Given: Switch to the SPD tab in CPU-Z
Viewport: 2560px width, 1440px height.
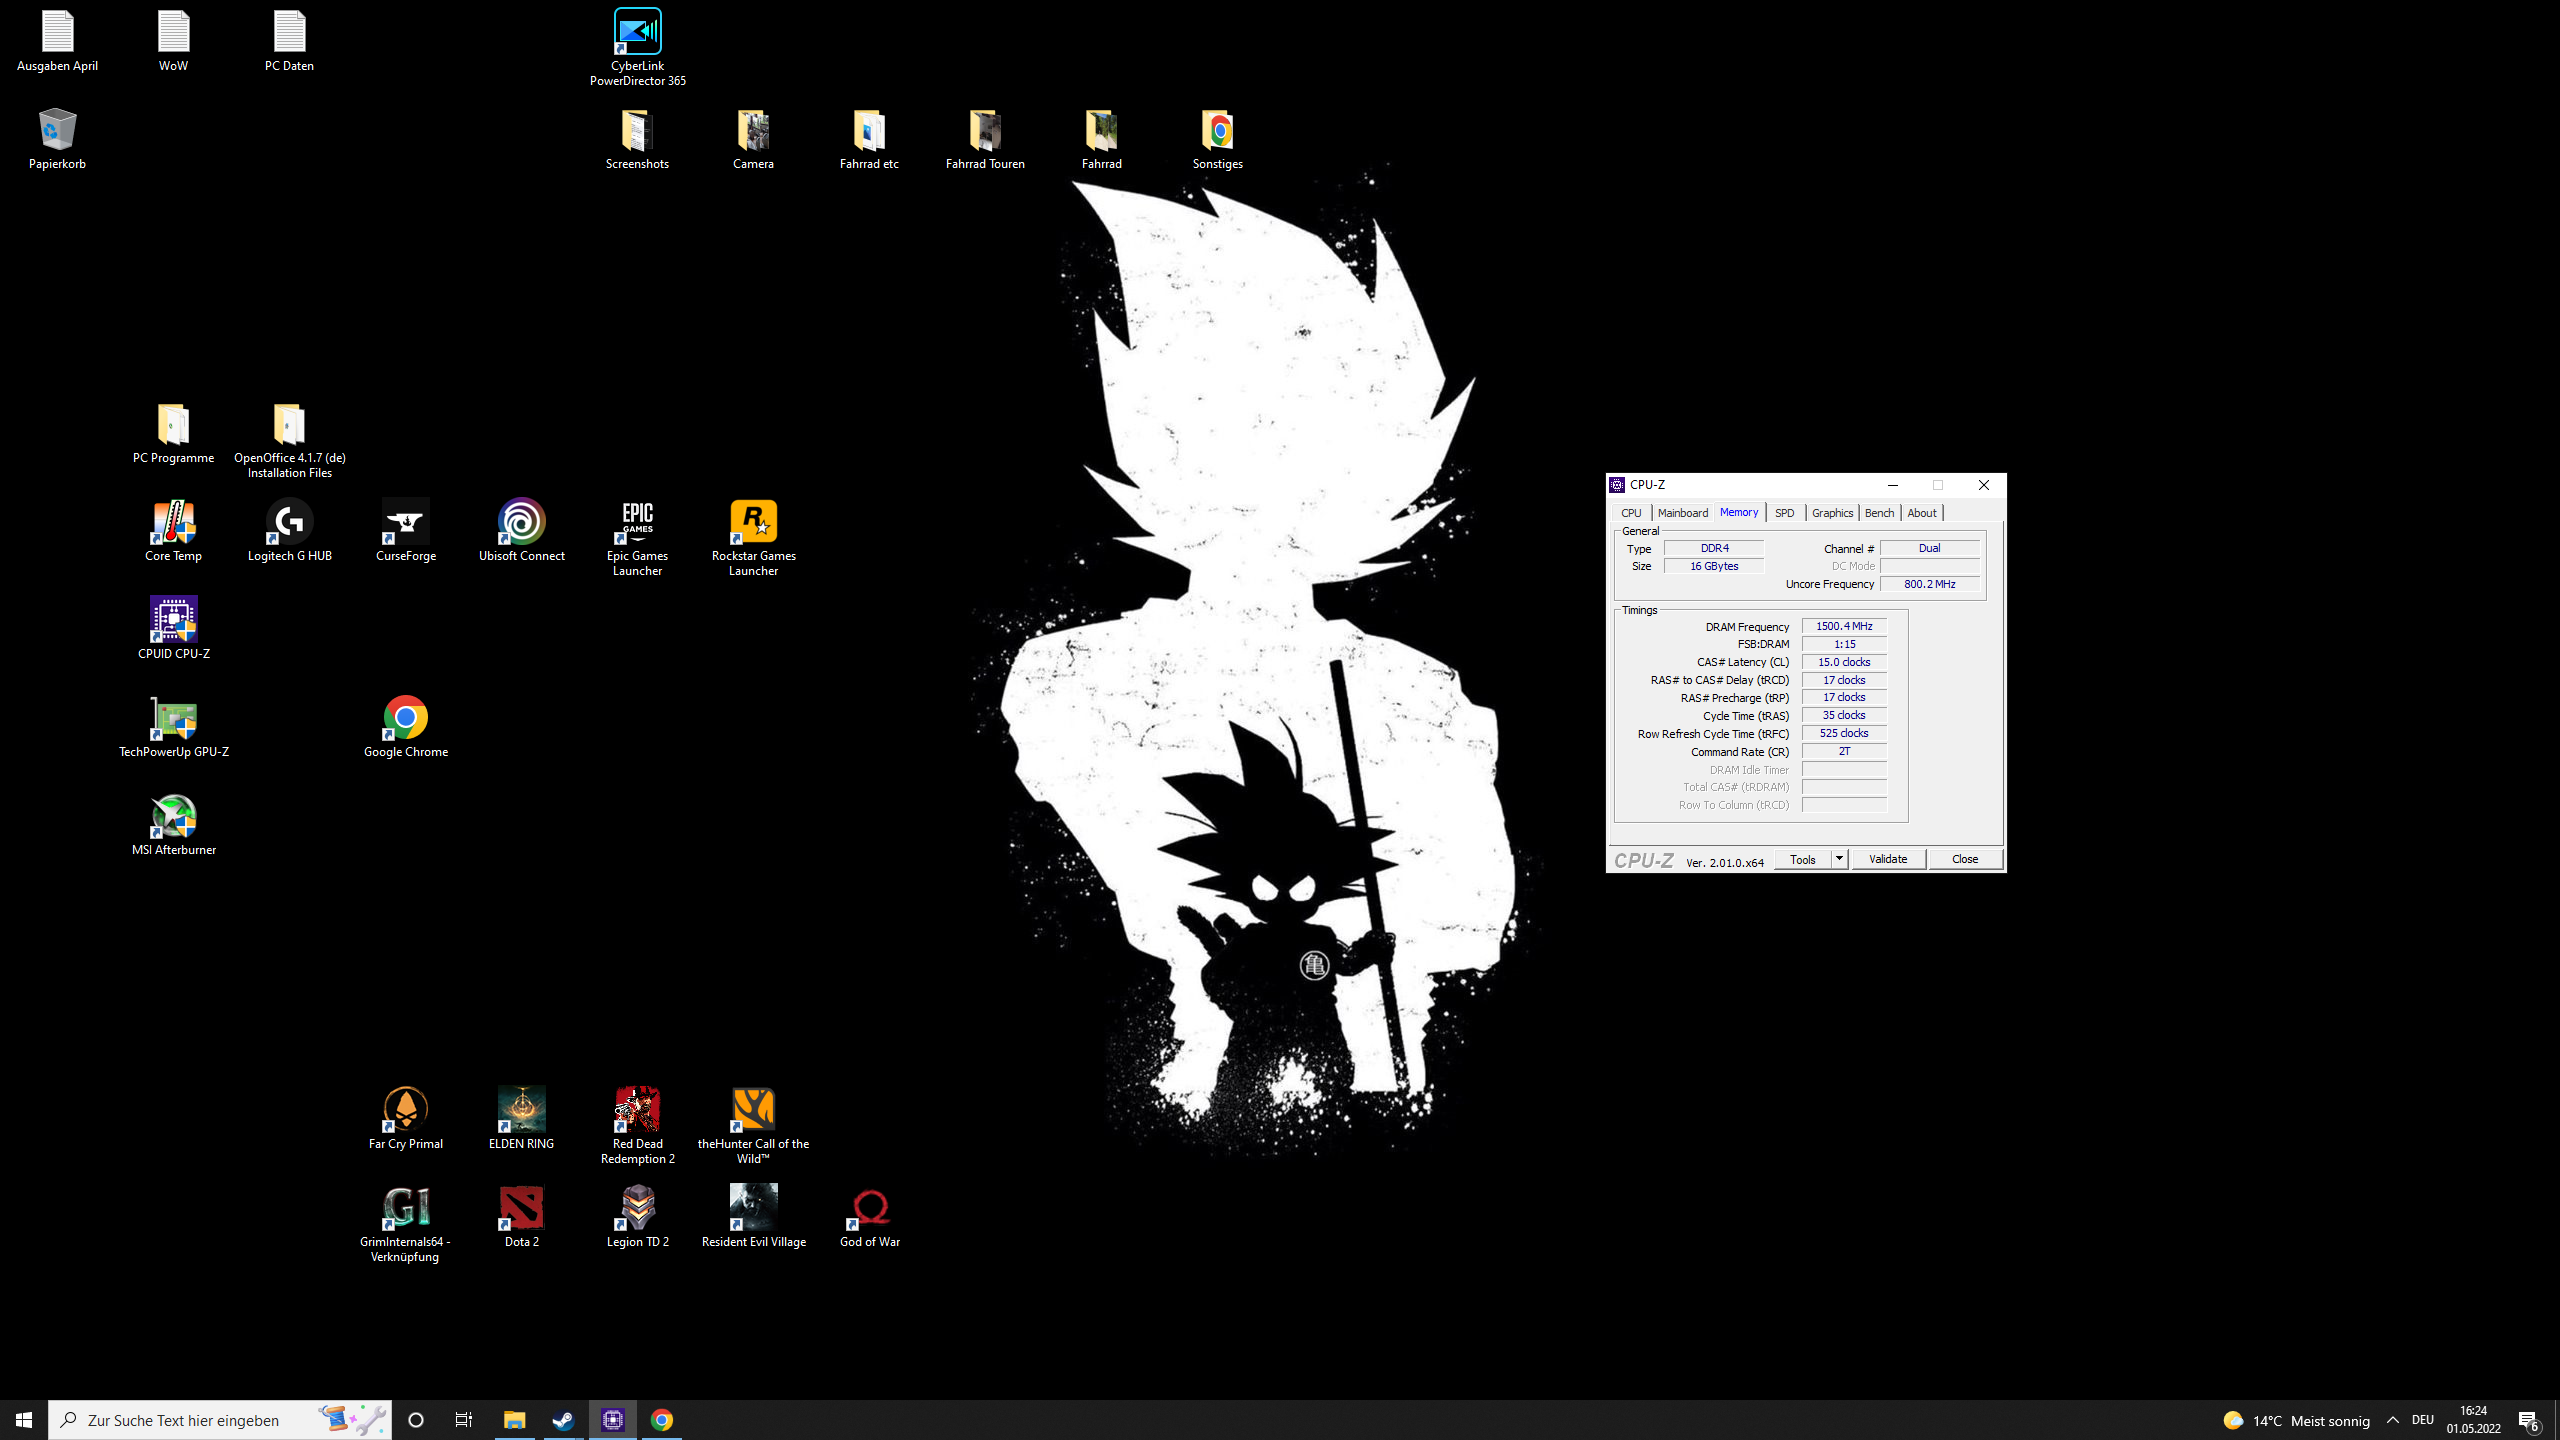Looking at the screenshot, I should [1784, 513].
